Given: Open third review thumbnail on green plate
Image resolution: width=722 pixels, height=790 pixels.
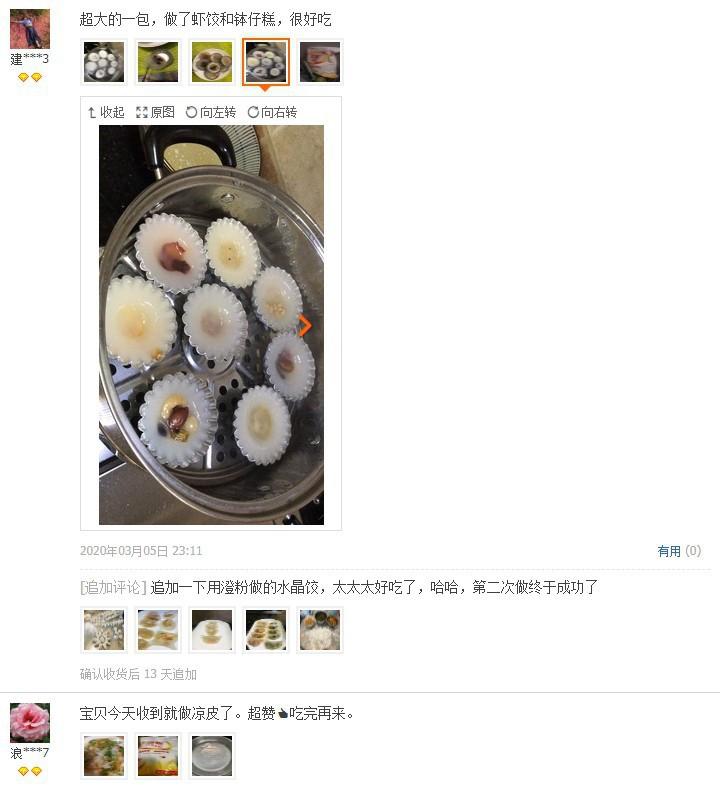Looking at the screenshot, I should 212,62.
